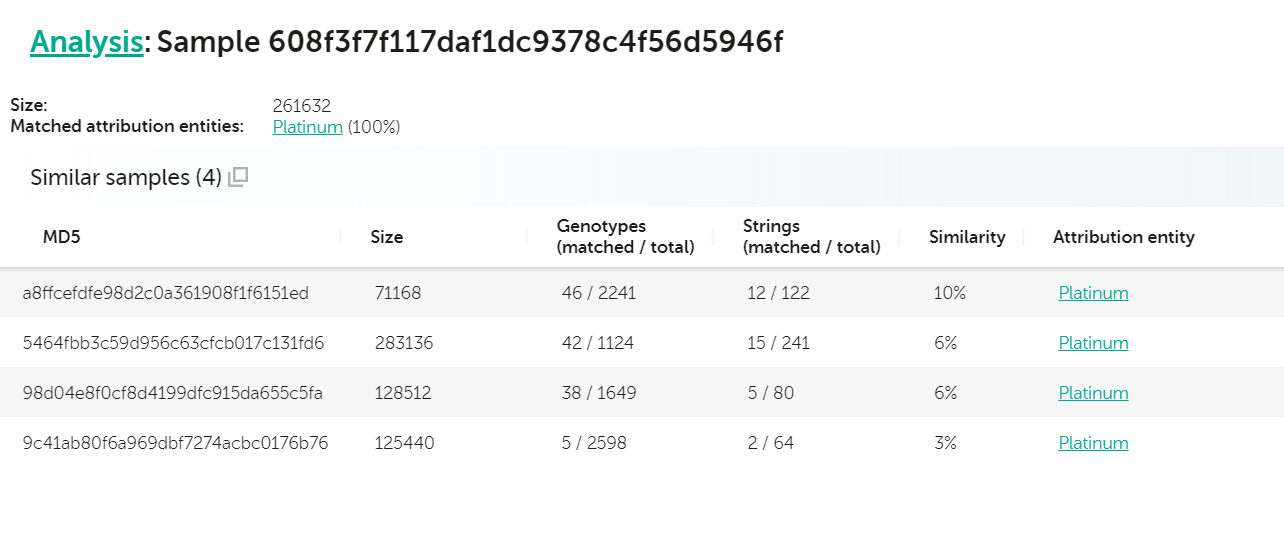
Task: Click the Attribution entity column header
Action: (1123, 237)
